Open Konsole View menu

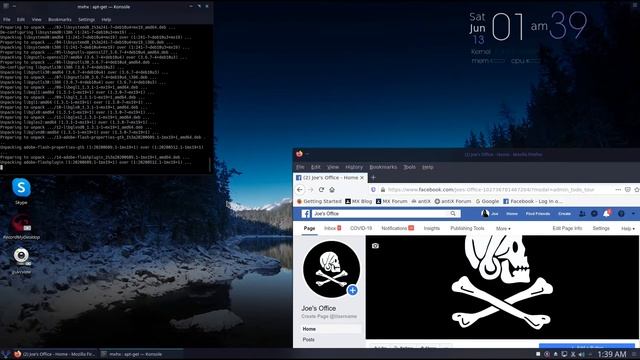[36, 19]
